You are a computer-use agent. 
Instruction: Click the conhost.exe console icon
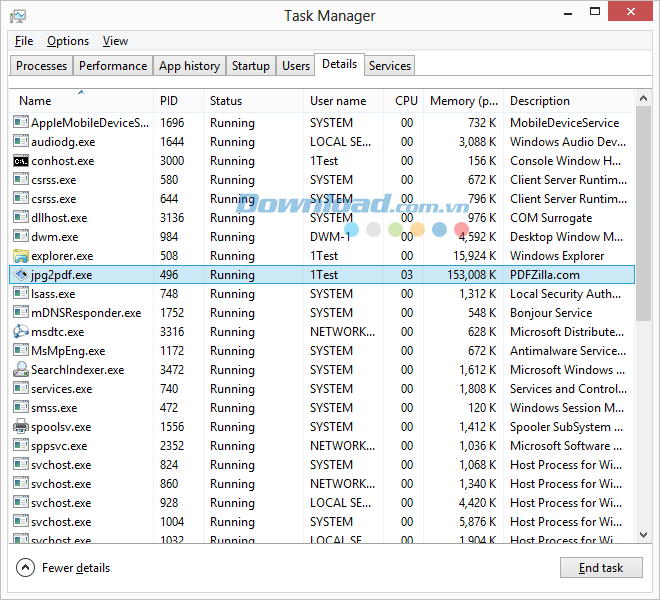coord(21,161)
